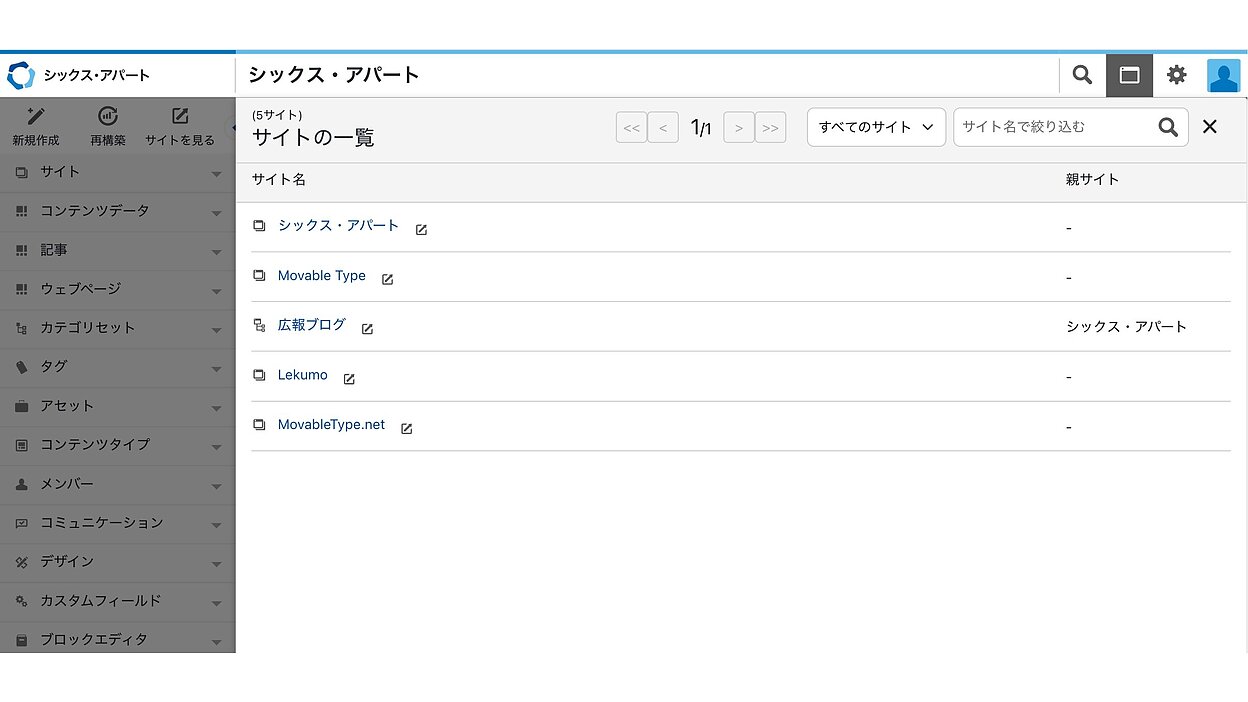Expand the コンテンツタイプ sidebar menu
This screenshot has width=1248, height=702.
[117, 445]
